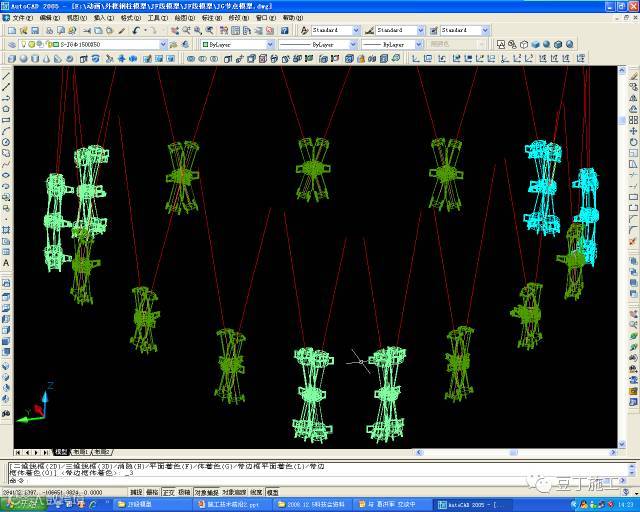This screenshot has width=640, height=512.
Task: Switch to the 模型 (Model) tab
Action: tap(61, 452)
